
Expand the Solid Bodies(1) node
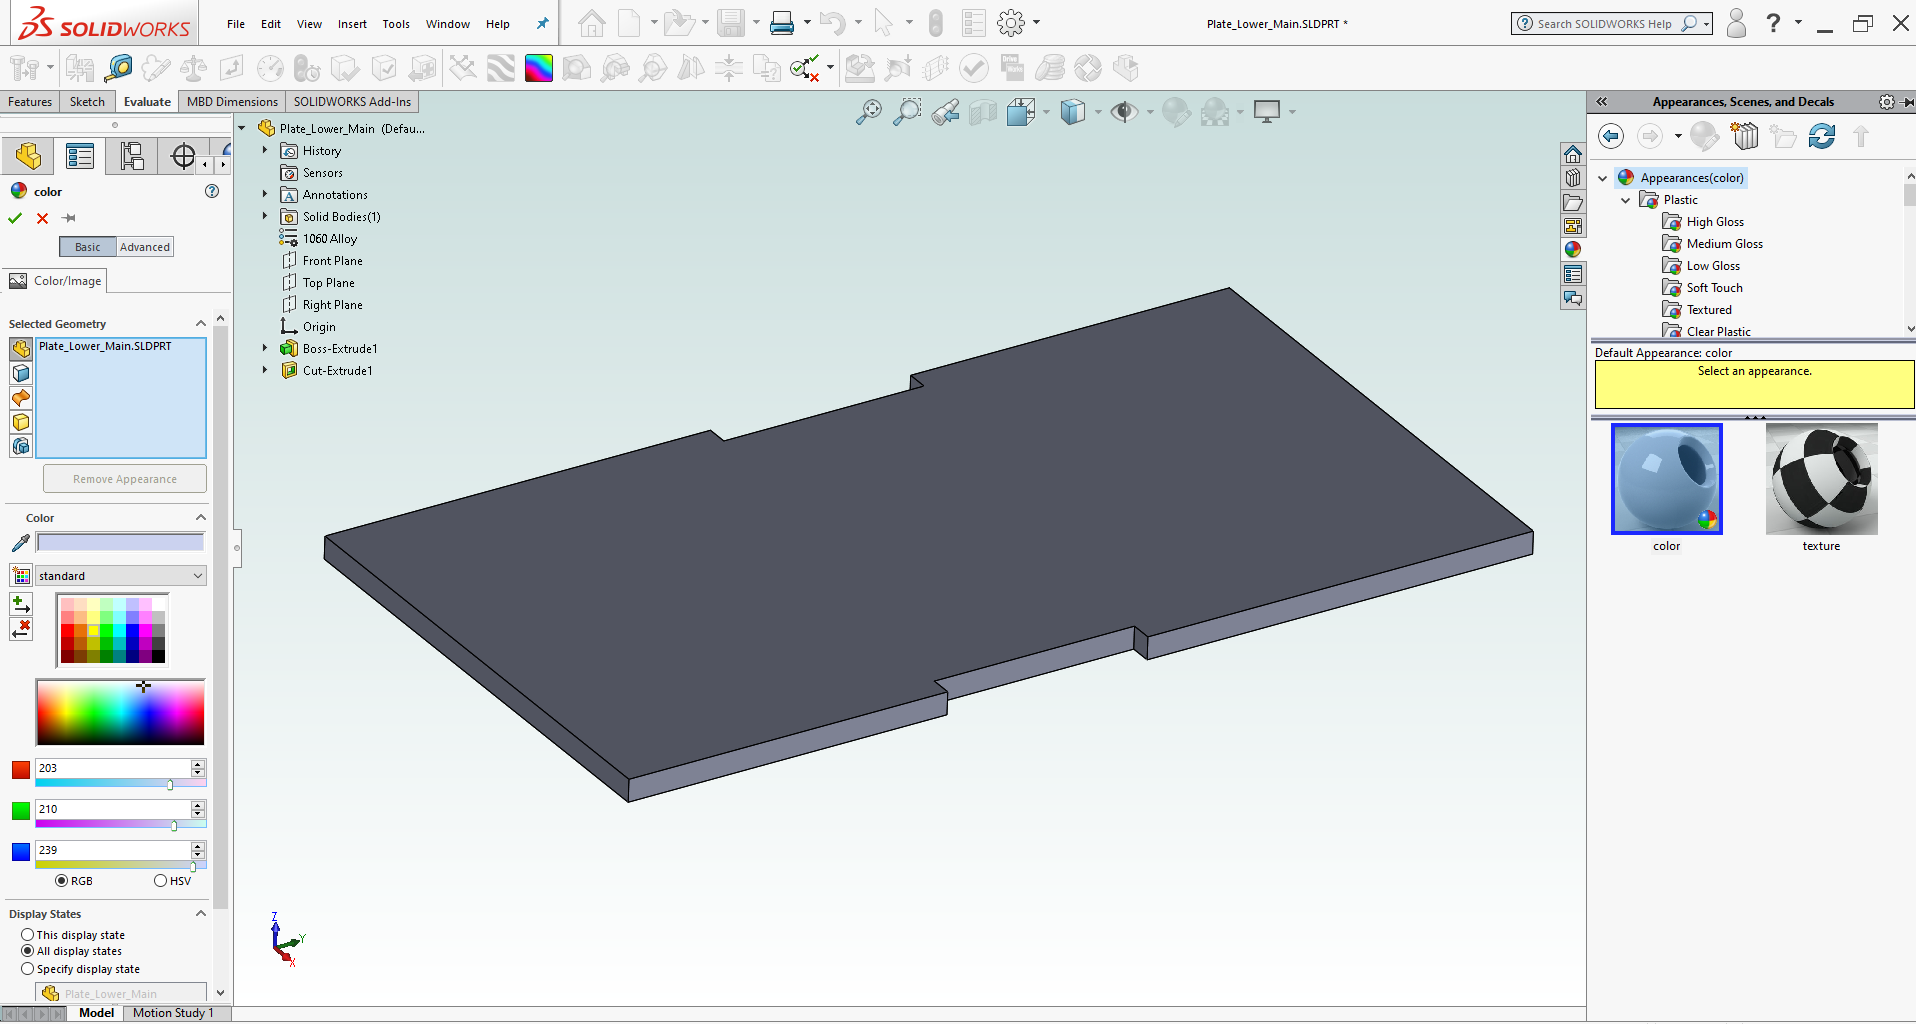(x=265, y=217)
